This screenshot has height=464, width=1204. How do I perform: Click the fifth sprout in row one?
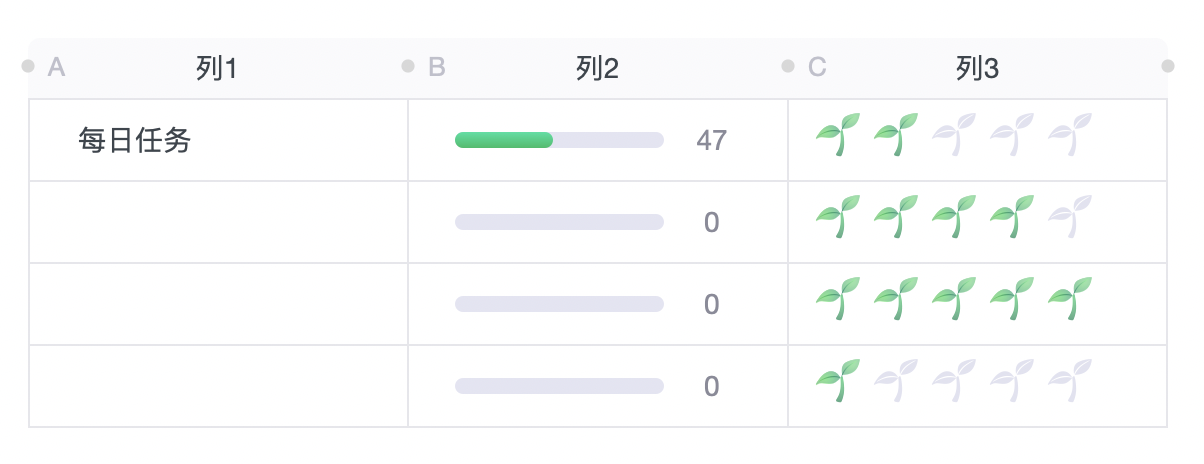tap(1070, 135)
